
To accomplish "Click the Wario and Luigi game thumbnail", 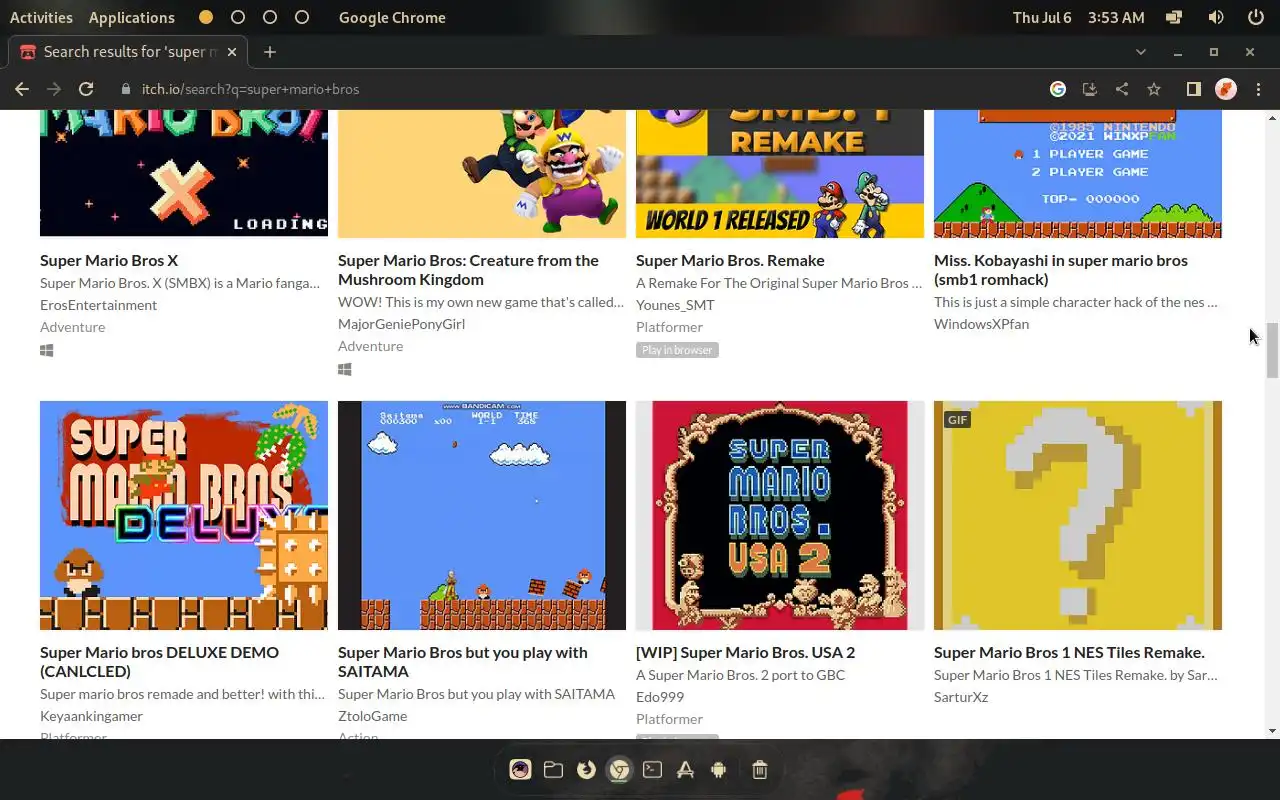I will (482, 173).
